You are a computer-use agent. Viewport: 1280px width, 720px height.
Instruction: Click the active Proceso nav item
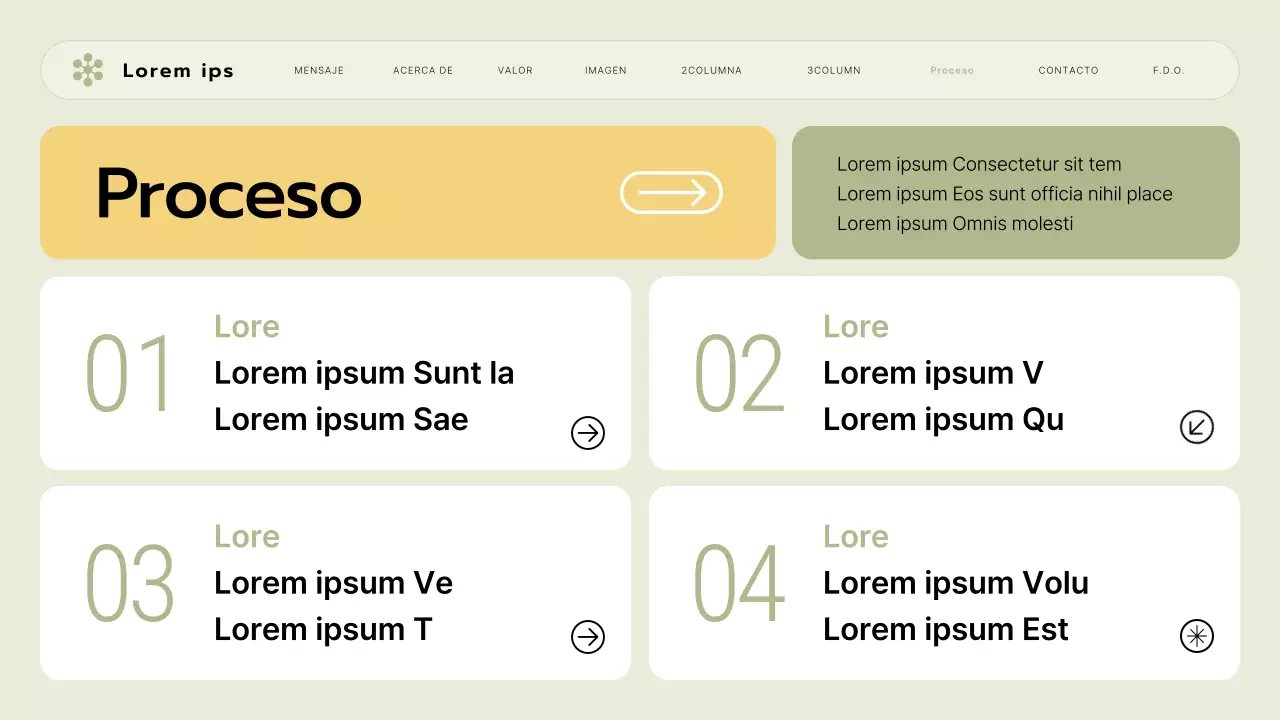(x=952, y=71)
